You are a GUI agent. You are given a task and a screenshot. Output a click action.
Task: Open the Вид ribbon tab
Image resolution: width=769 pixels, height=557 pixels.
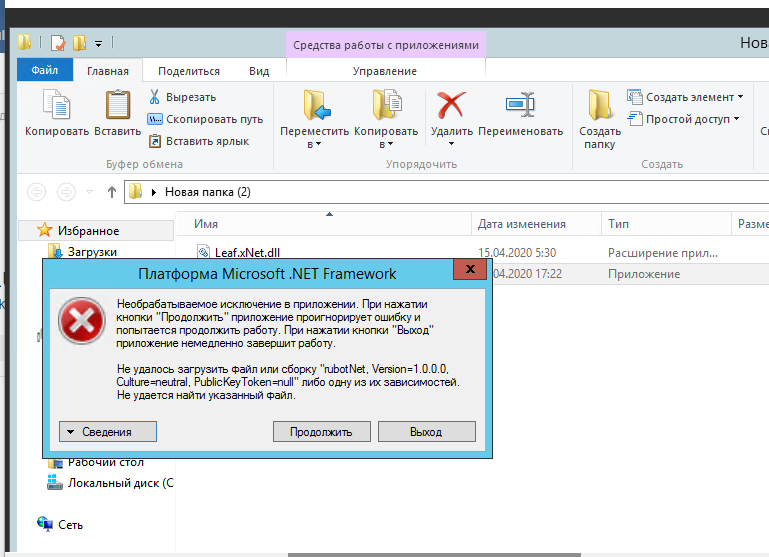(259, 71)
